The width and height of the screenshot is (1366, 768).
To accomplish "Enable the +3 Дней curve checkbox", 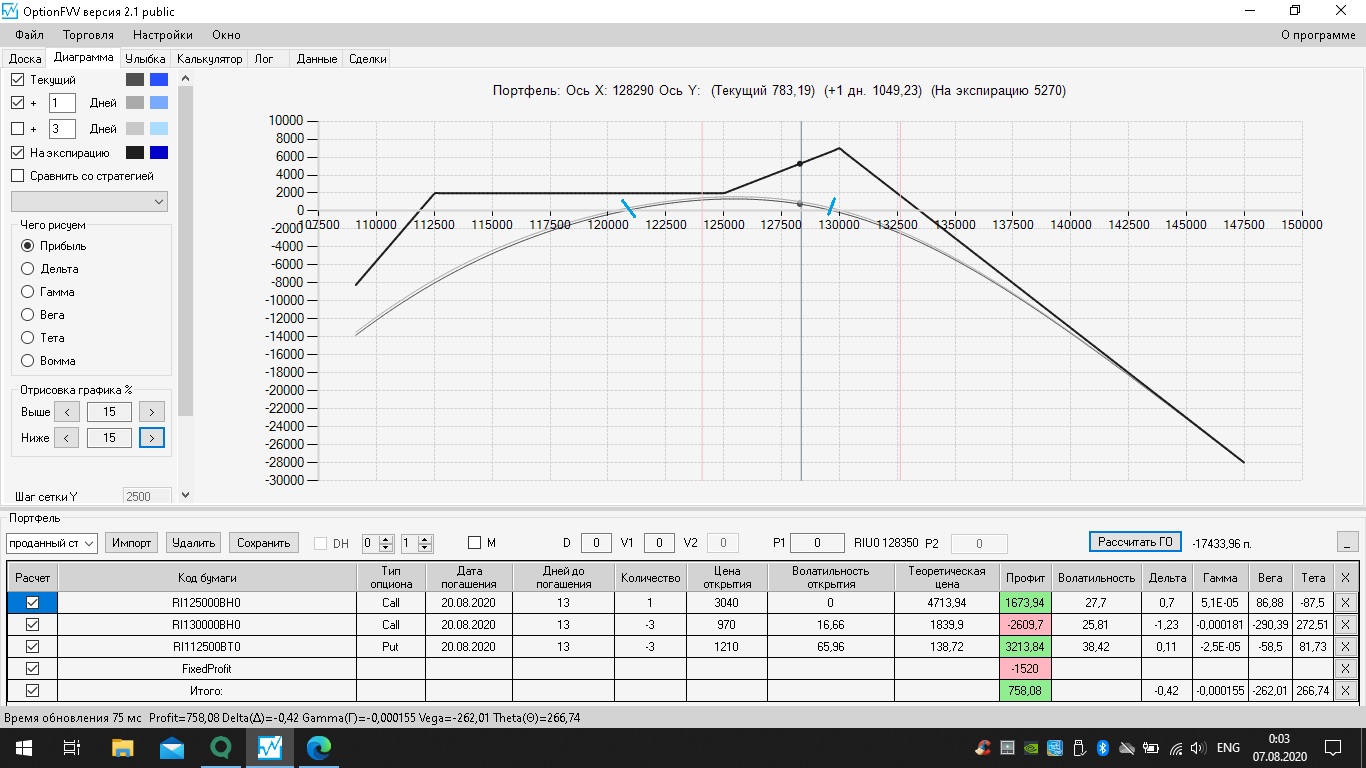I will (x=17, y=128).
